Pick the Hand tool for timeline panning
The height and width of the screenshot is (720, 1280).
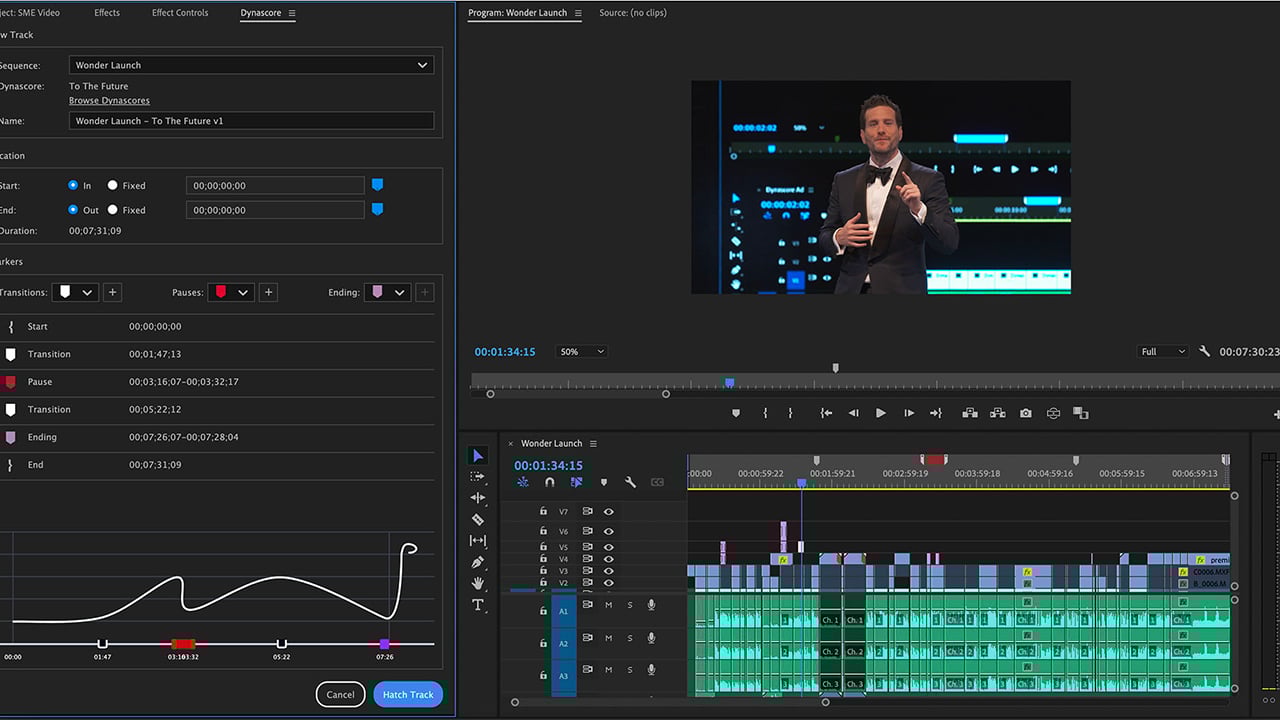(478, 583)
